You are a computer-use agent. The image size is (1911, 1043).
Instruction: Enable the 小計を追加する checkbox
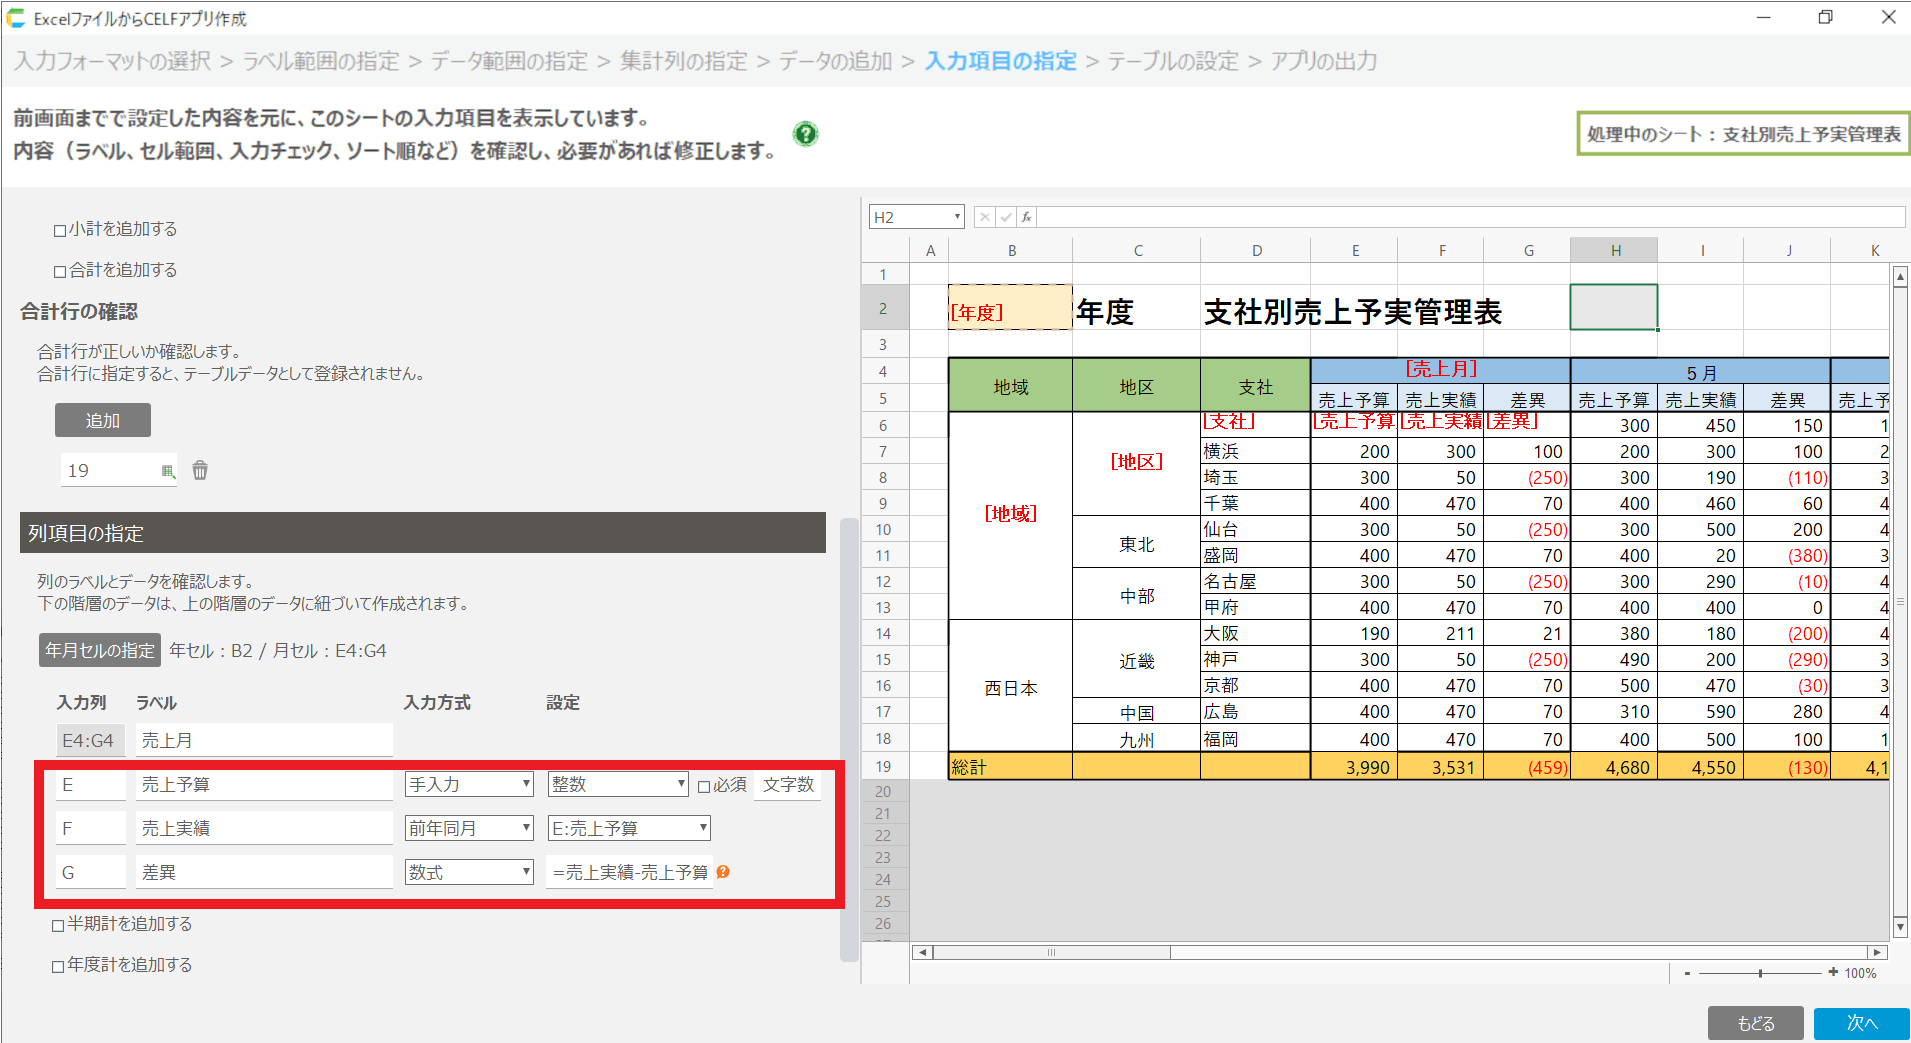click(60, 230)
